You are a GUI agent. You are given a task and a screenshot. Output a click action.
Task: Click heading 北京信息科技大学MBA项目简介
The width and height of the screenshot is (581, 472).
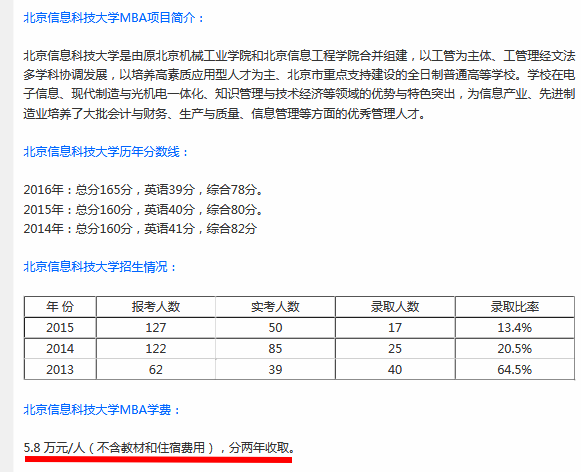pyautogui.click(x=113, y=17)
